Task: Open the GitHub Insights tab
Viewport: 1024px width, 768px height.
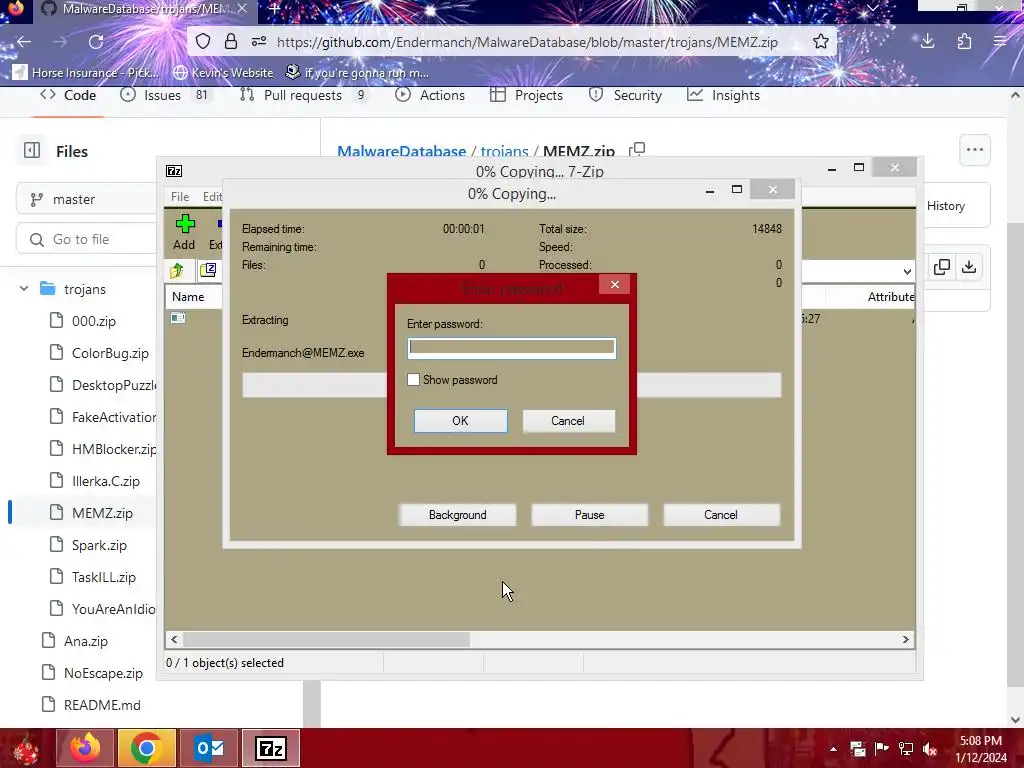Action: point(723,95)
